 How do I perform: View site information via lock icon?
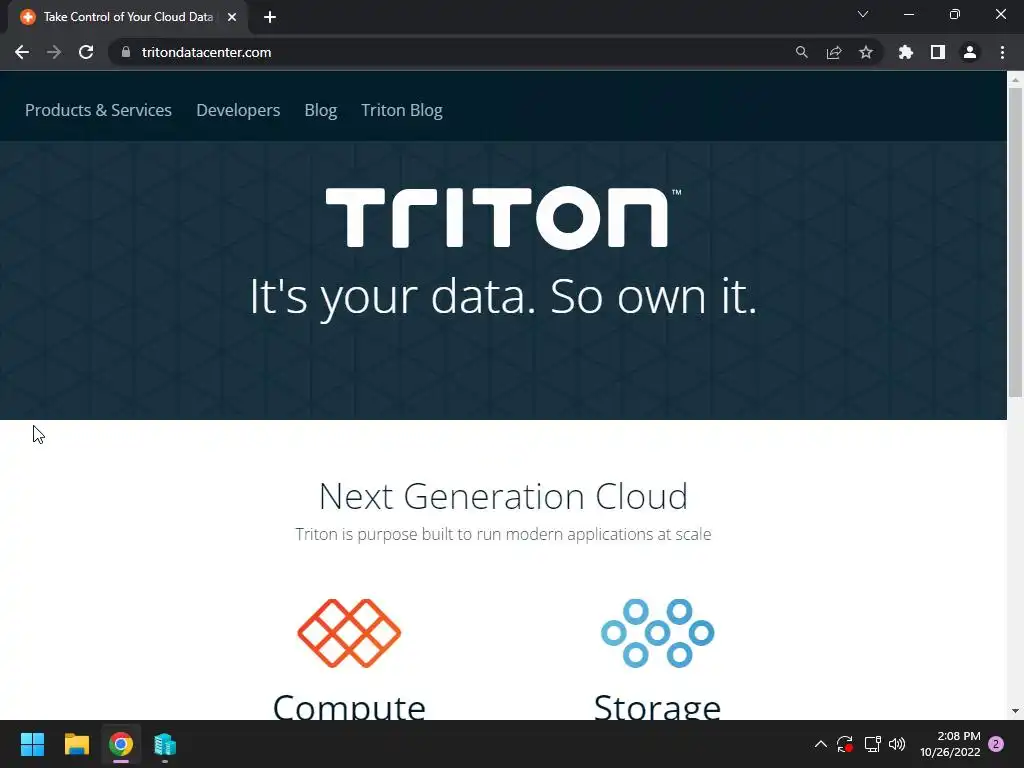coord(126,52)
